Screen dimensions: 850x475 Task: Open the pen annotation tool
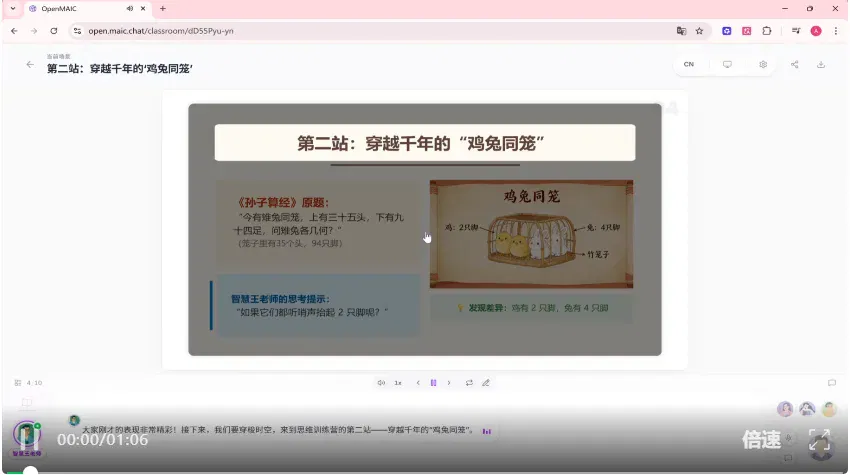click(486, 383)
